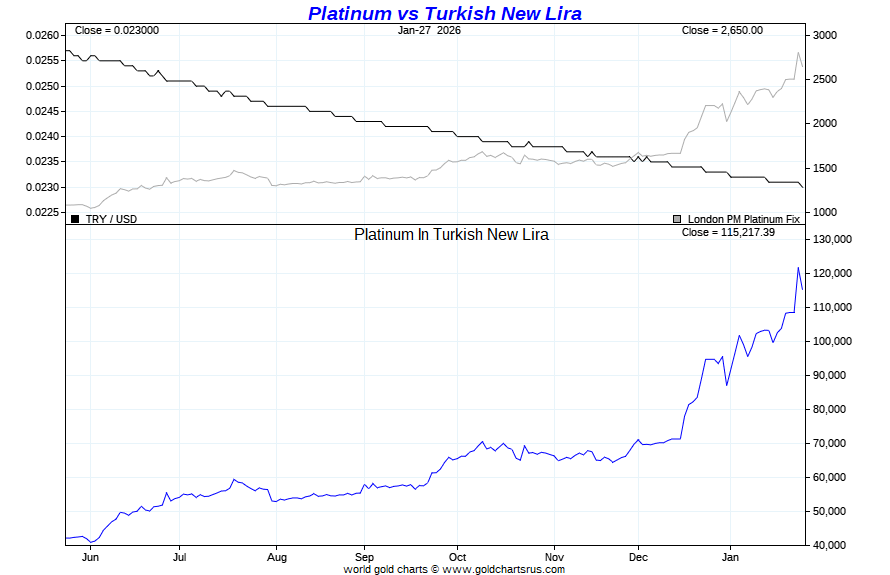The height and width of the screenshot is (575, 890).
Task: Click the 0.0260 tick on the left axis
Action: 42,36
